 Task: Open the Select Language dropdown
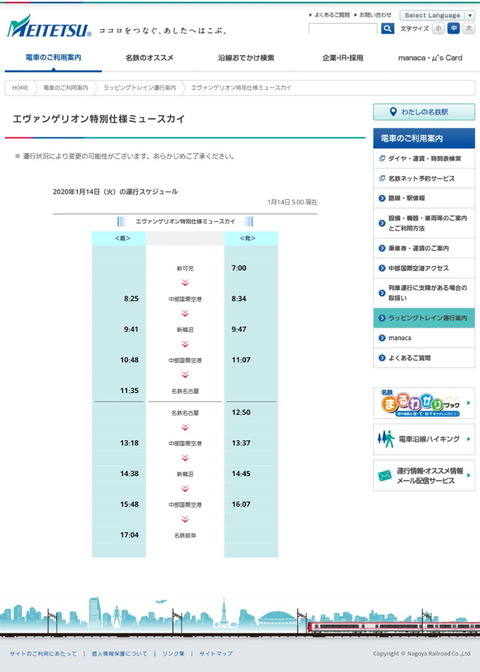coord(437,15)
